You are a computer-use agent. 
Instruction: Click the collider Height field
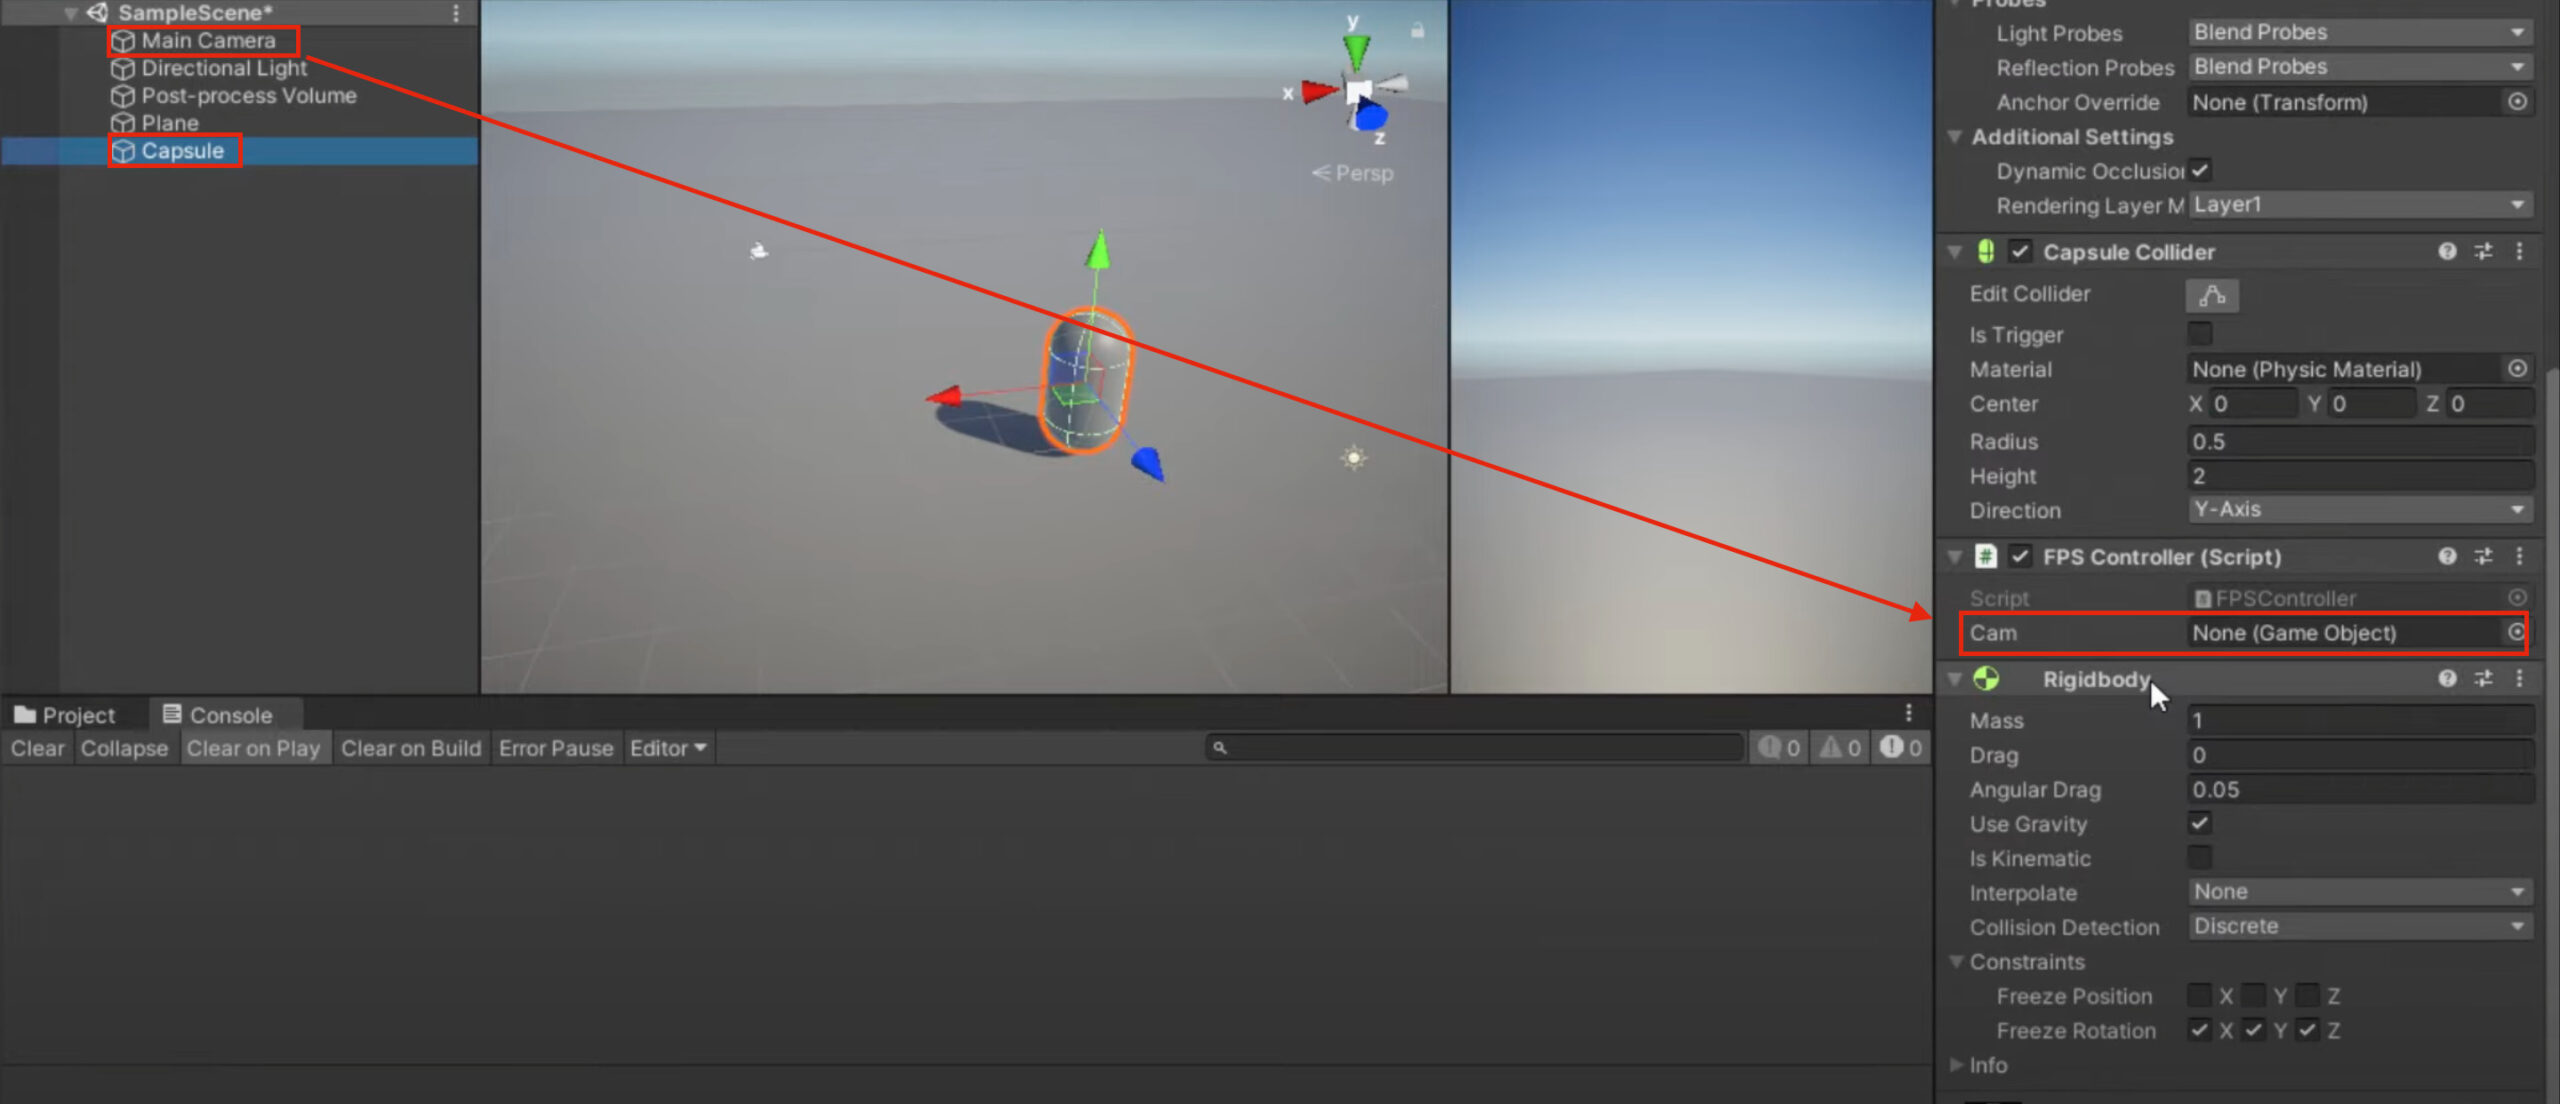[x=2360, y=476]
